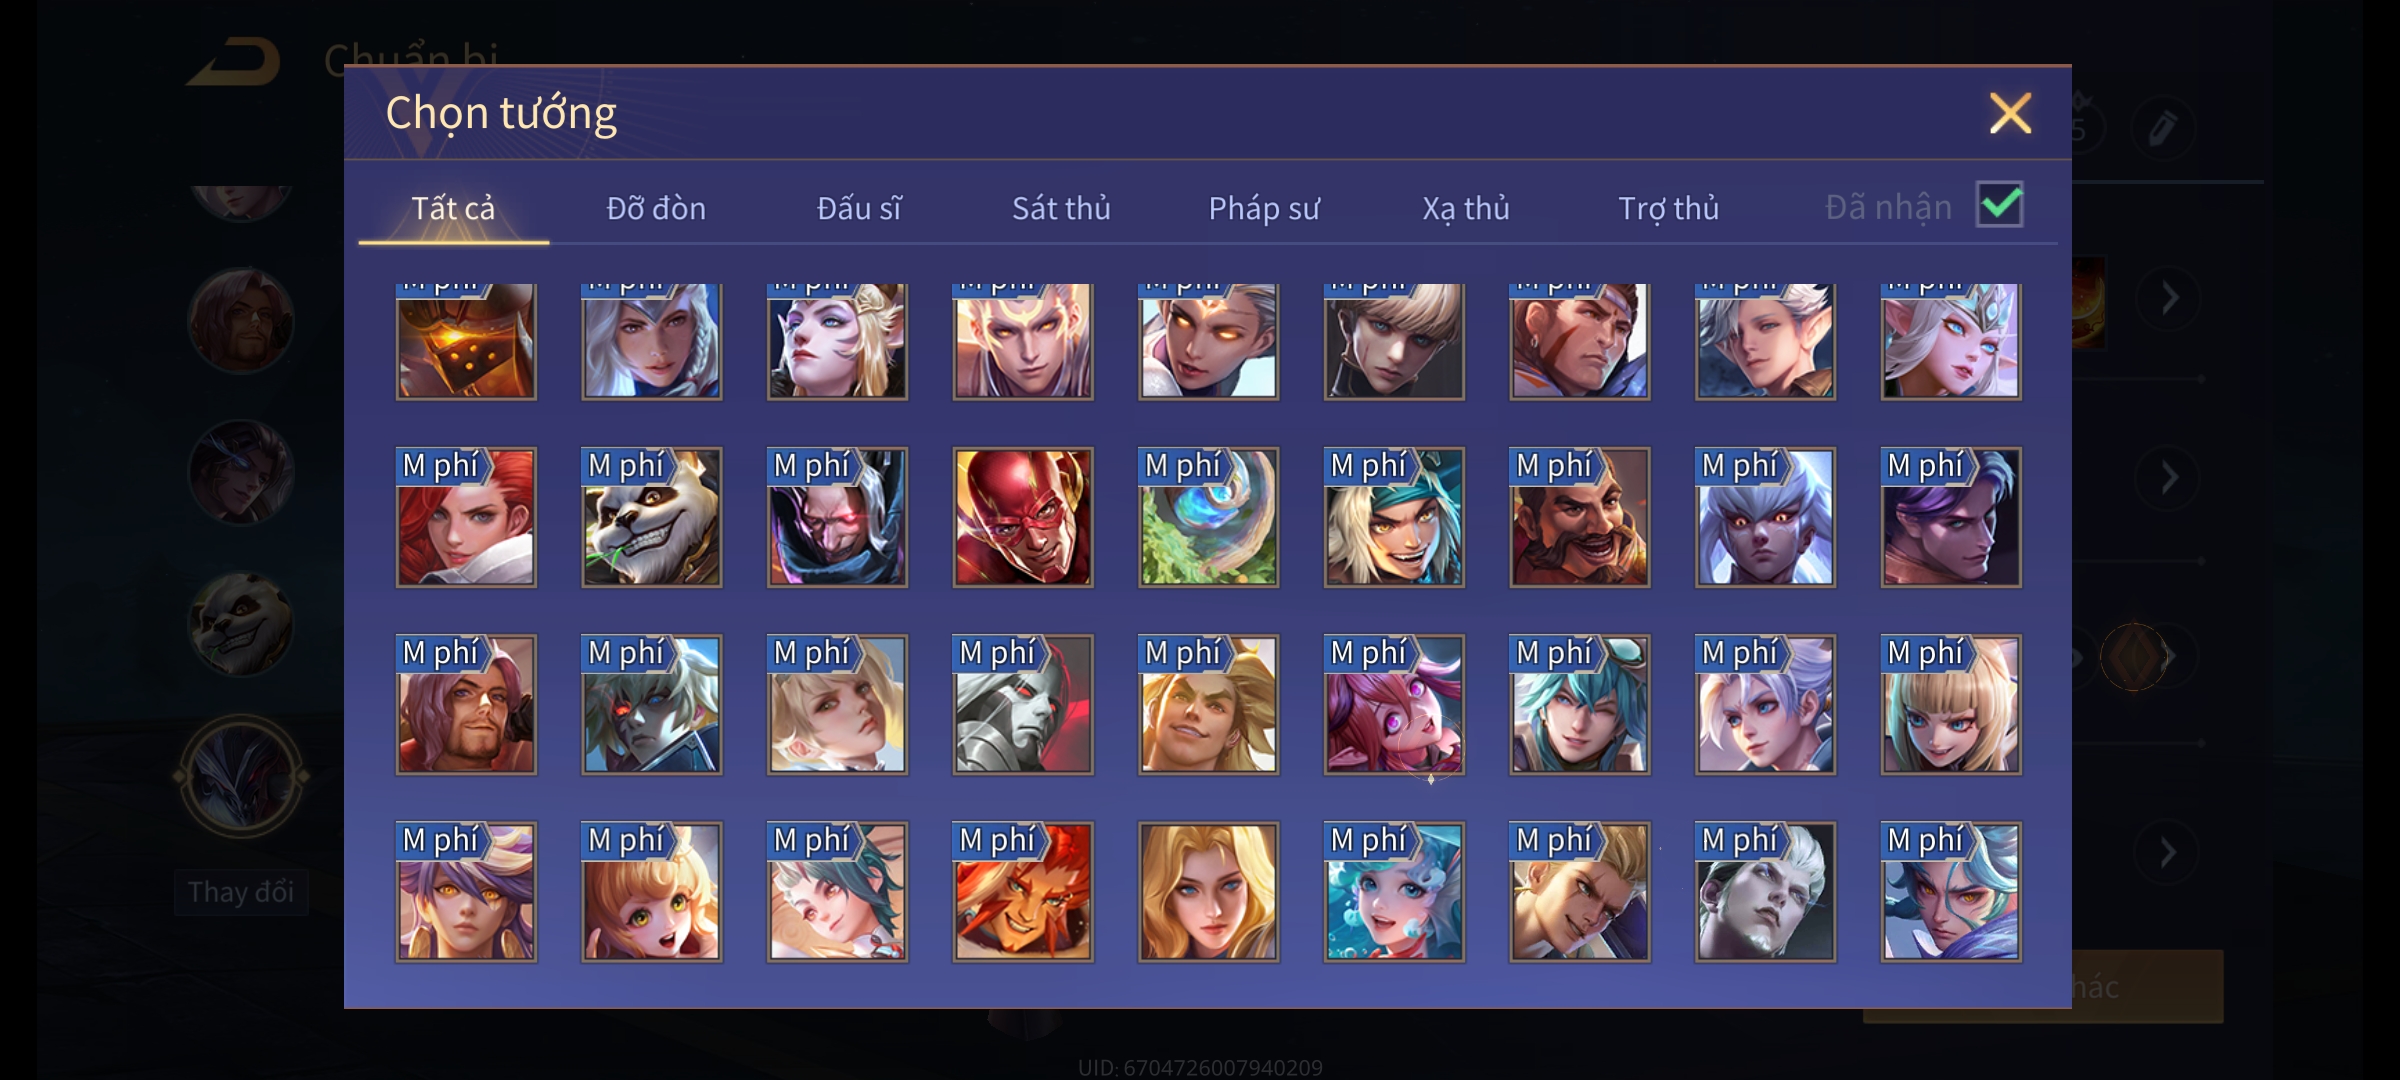Pick the blonde woman hero without free tag

1208,892
